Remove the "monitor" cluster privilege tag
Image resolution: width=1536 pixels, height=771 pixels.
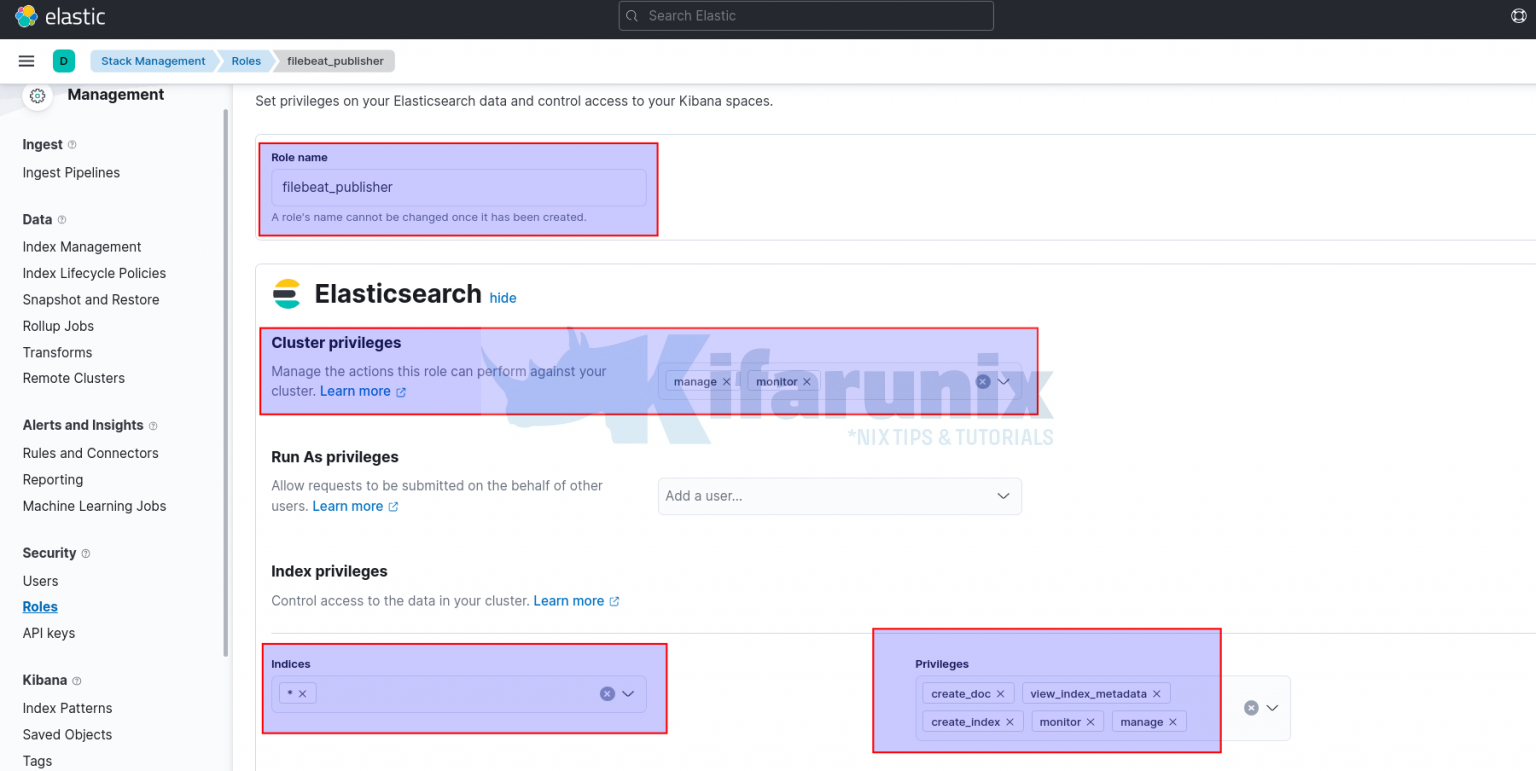coord(807,381)
